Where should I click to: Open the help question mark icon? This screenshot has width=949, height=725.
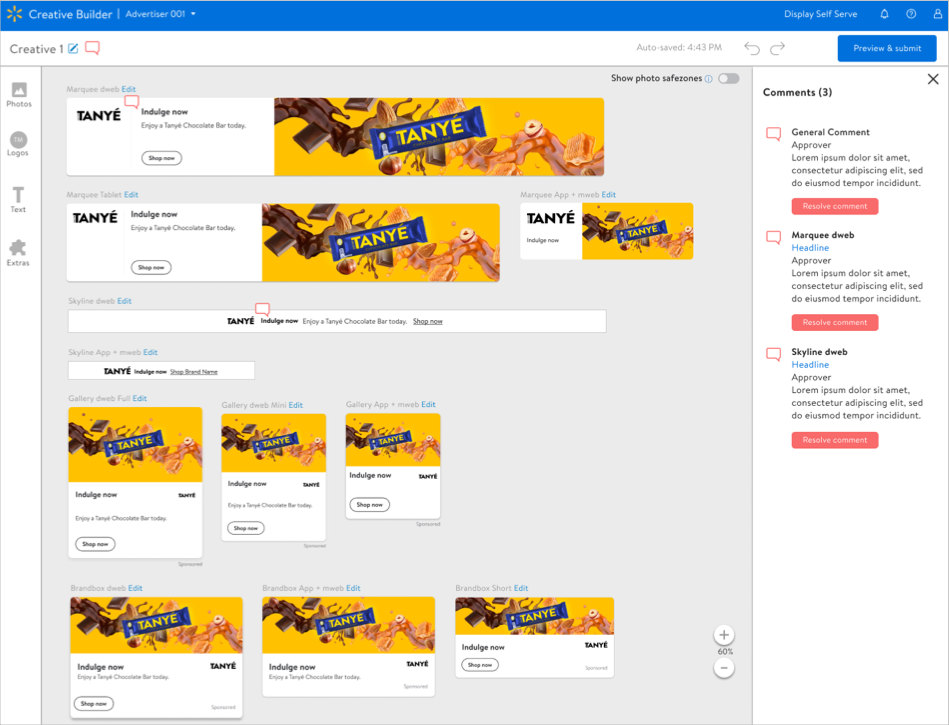coord(911,14)
